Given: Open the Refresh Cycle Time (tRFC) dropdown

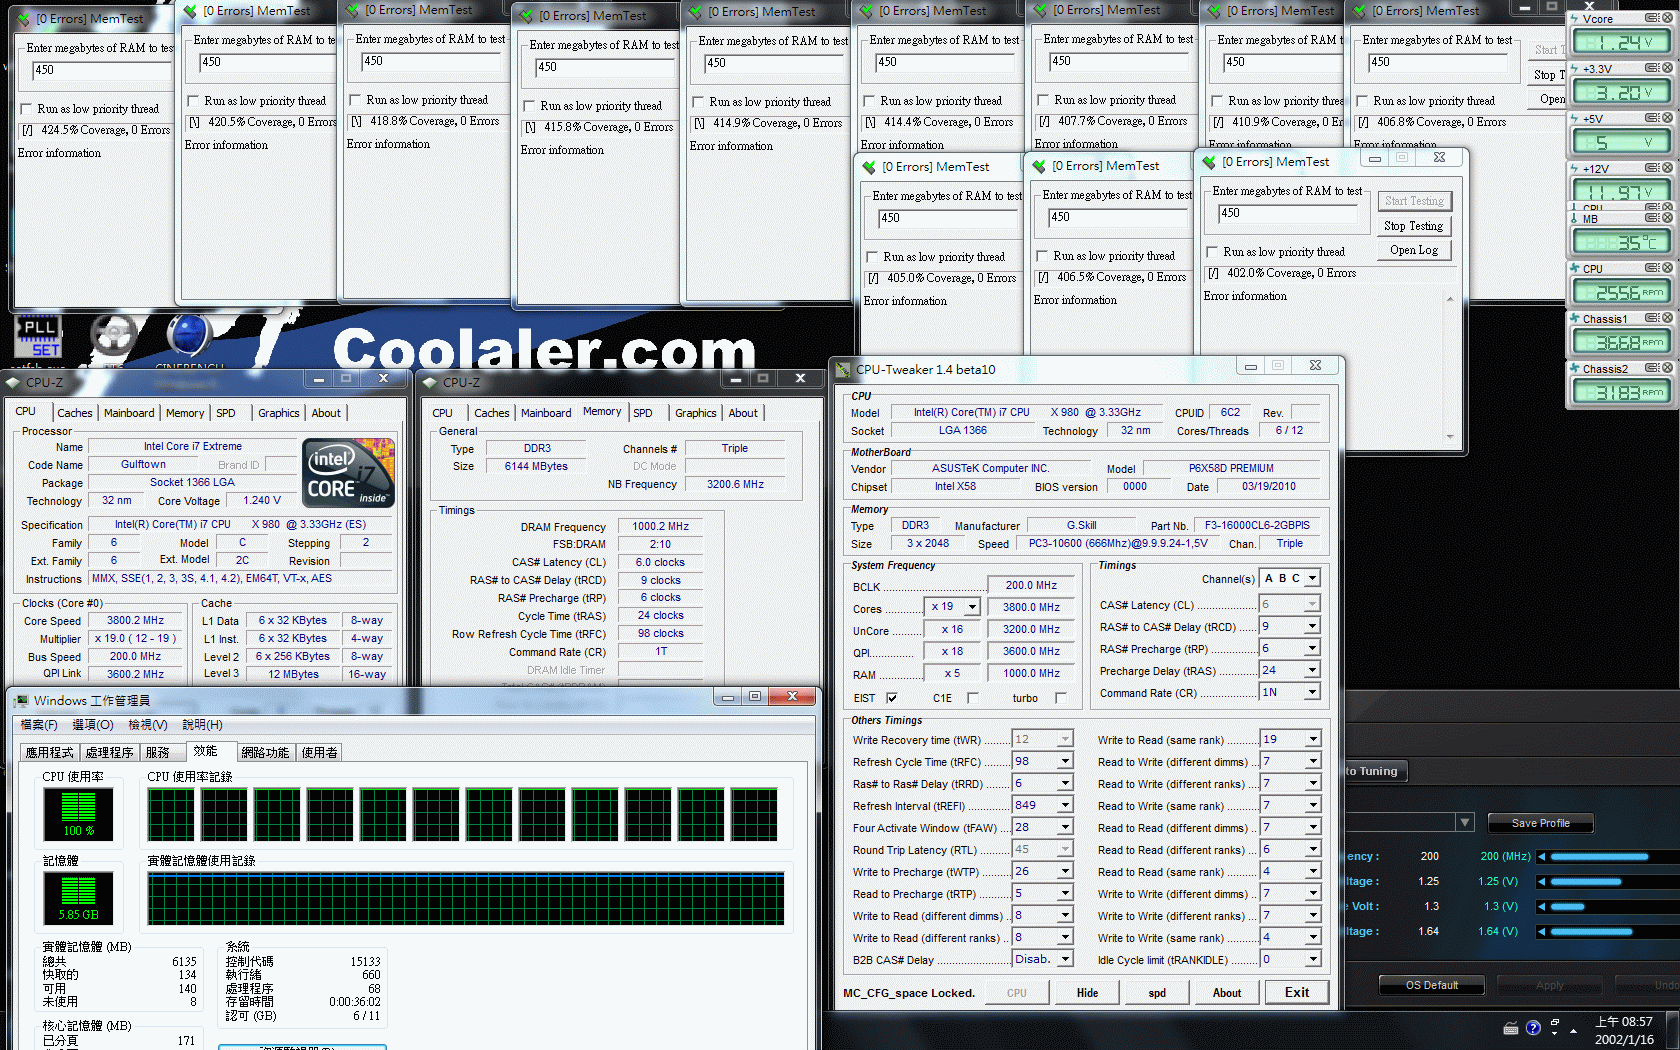Looking at the screenshot, I should 1066,762.
